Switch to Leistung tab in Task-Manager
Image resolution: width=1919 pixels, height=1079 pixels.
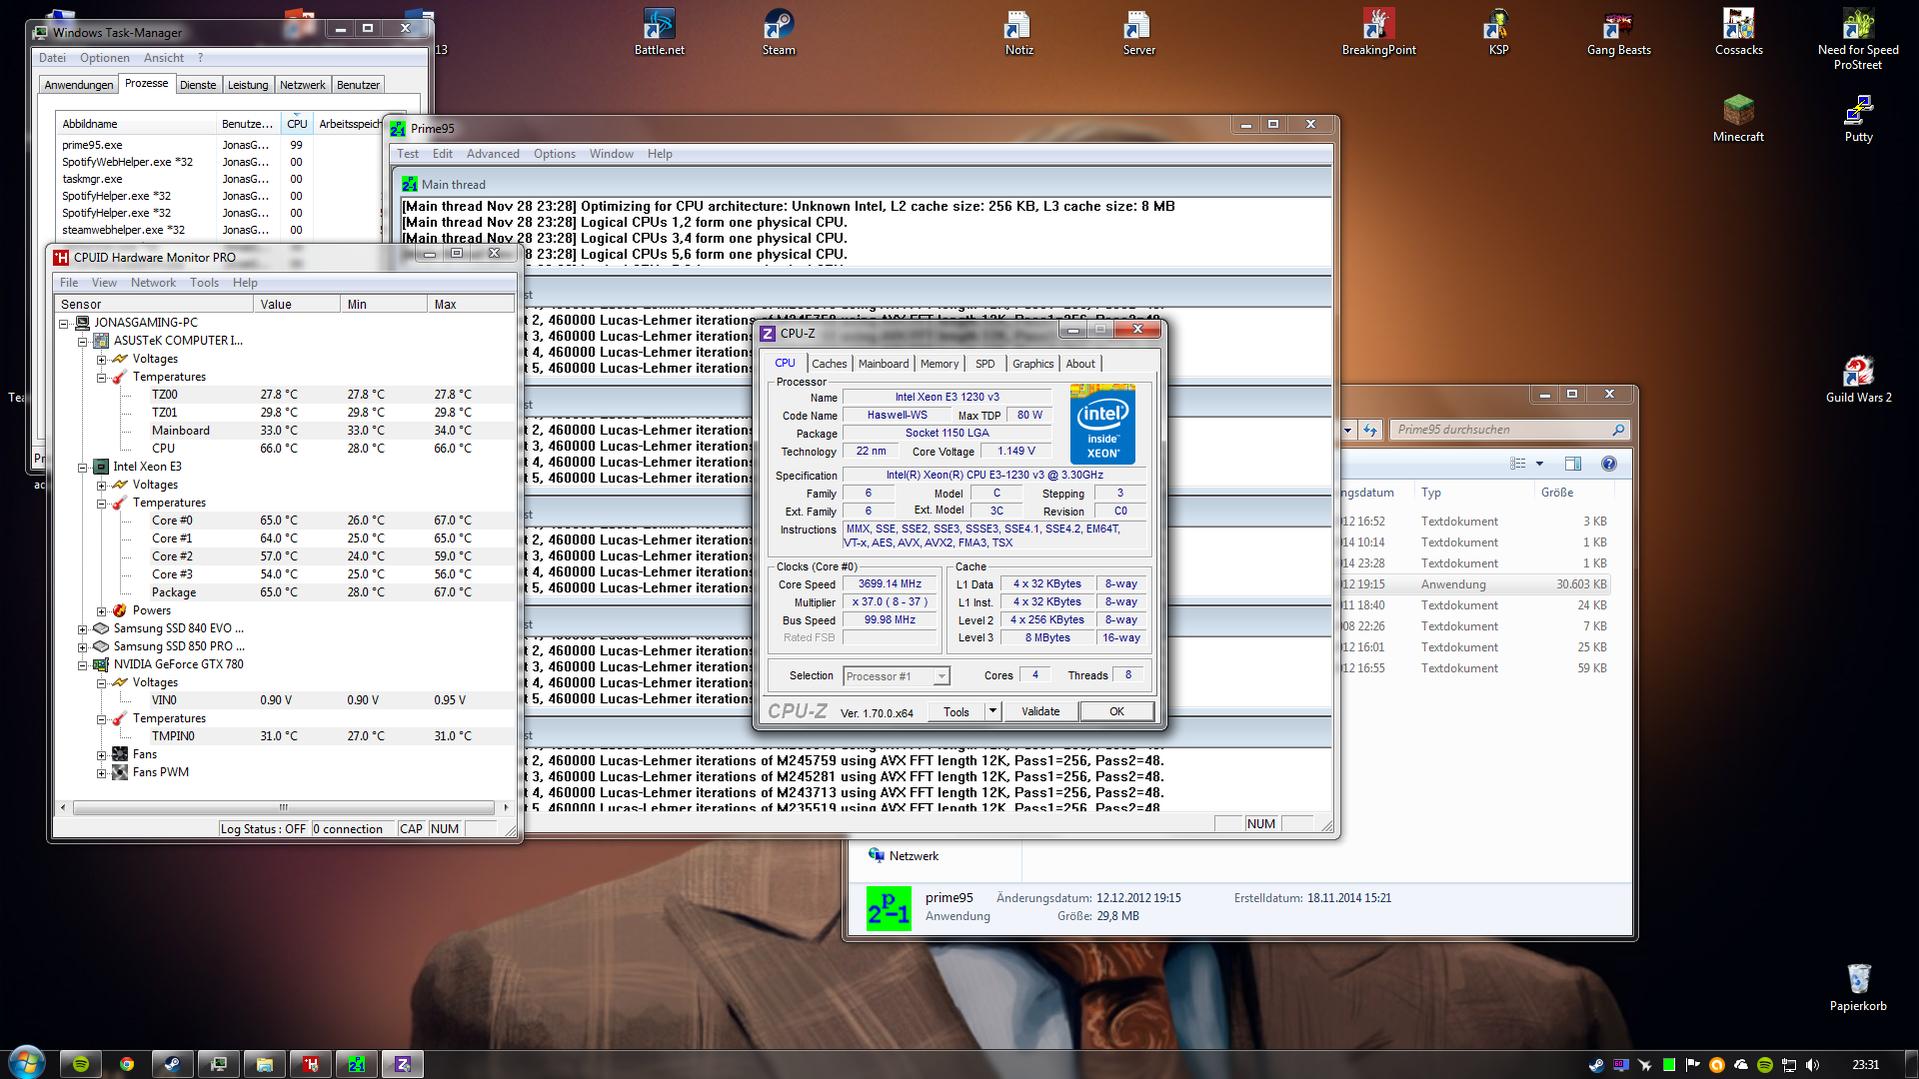click(x=247, y=85)
